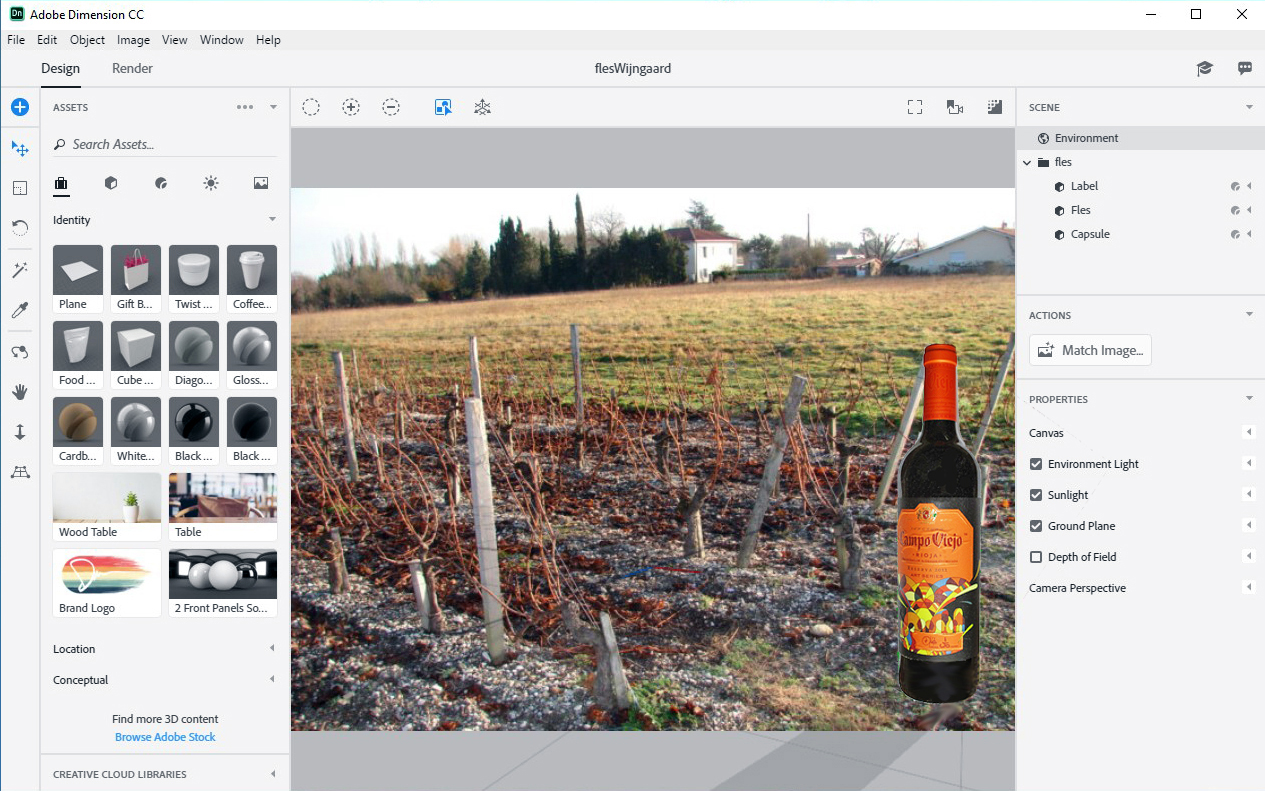The height and width of the screenshot is (791, 1265).
Task: Collapse the Scene panel arrow
Action: (x=1249, y=107)
